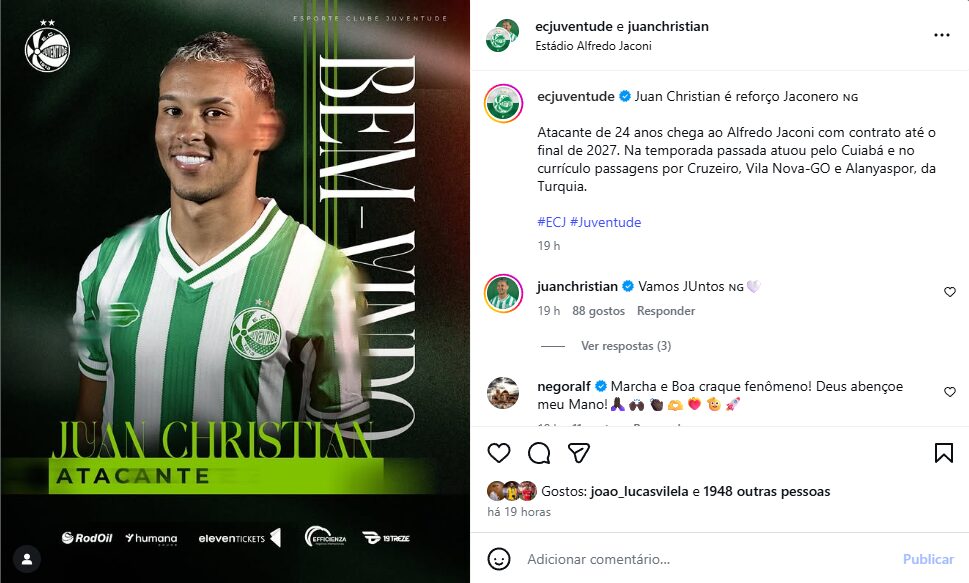
Task: Like negoralf's comment heart
Action: (x=950, y=392)
